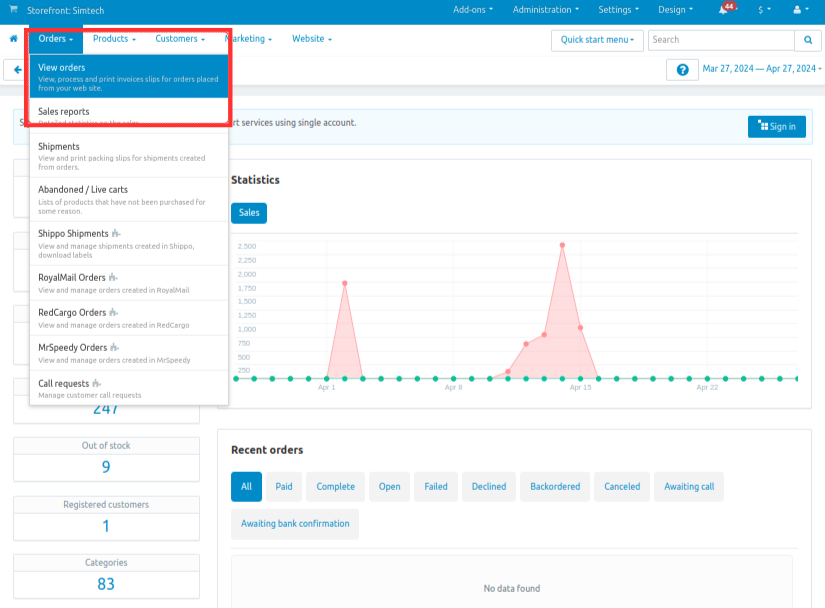Image resolution: width=825 pixels, height=608 pixels.
Task: Click the storefront hamburger icon
Action: pos(11,9)
